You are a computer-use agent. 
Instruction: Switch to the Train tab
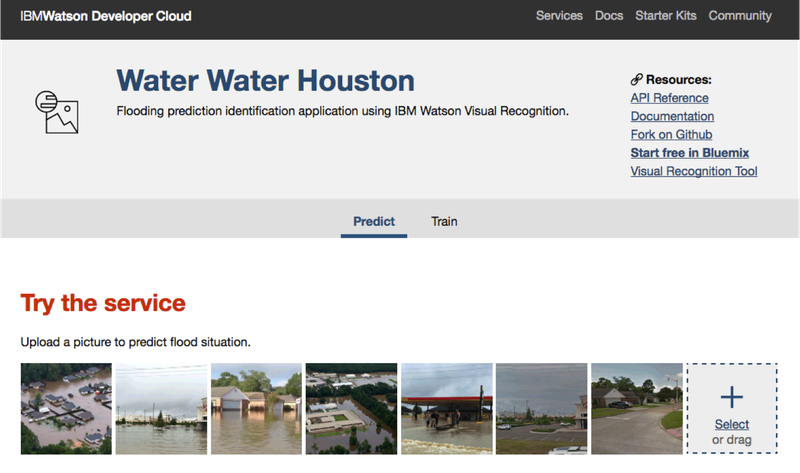444,221
